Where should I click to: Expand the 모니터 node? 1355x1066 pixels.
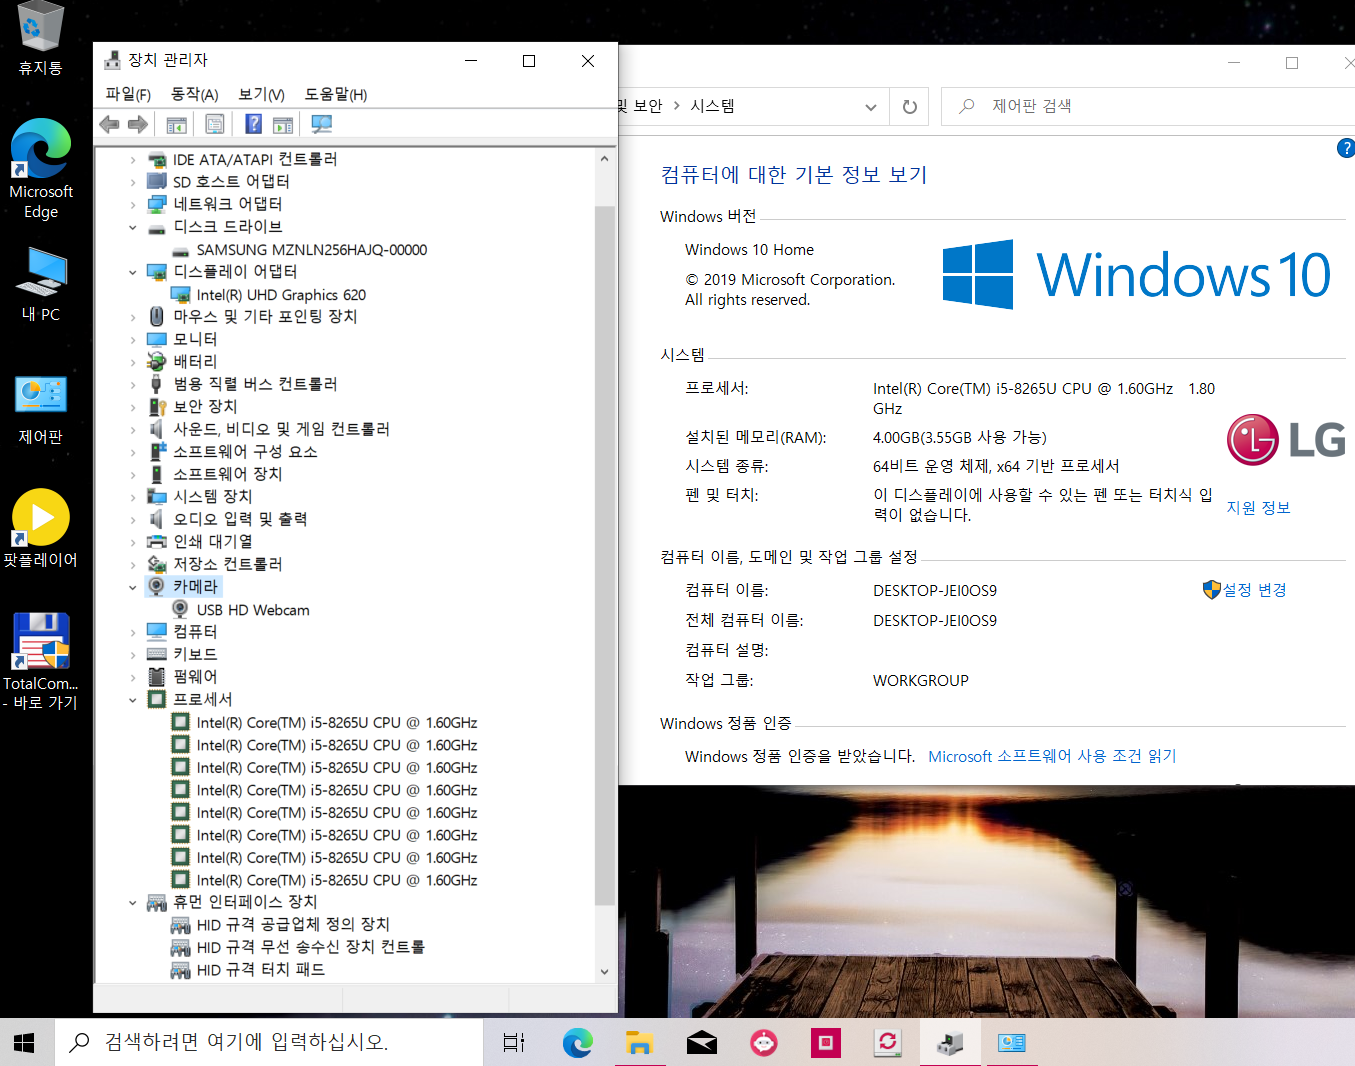[133, 340]
